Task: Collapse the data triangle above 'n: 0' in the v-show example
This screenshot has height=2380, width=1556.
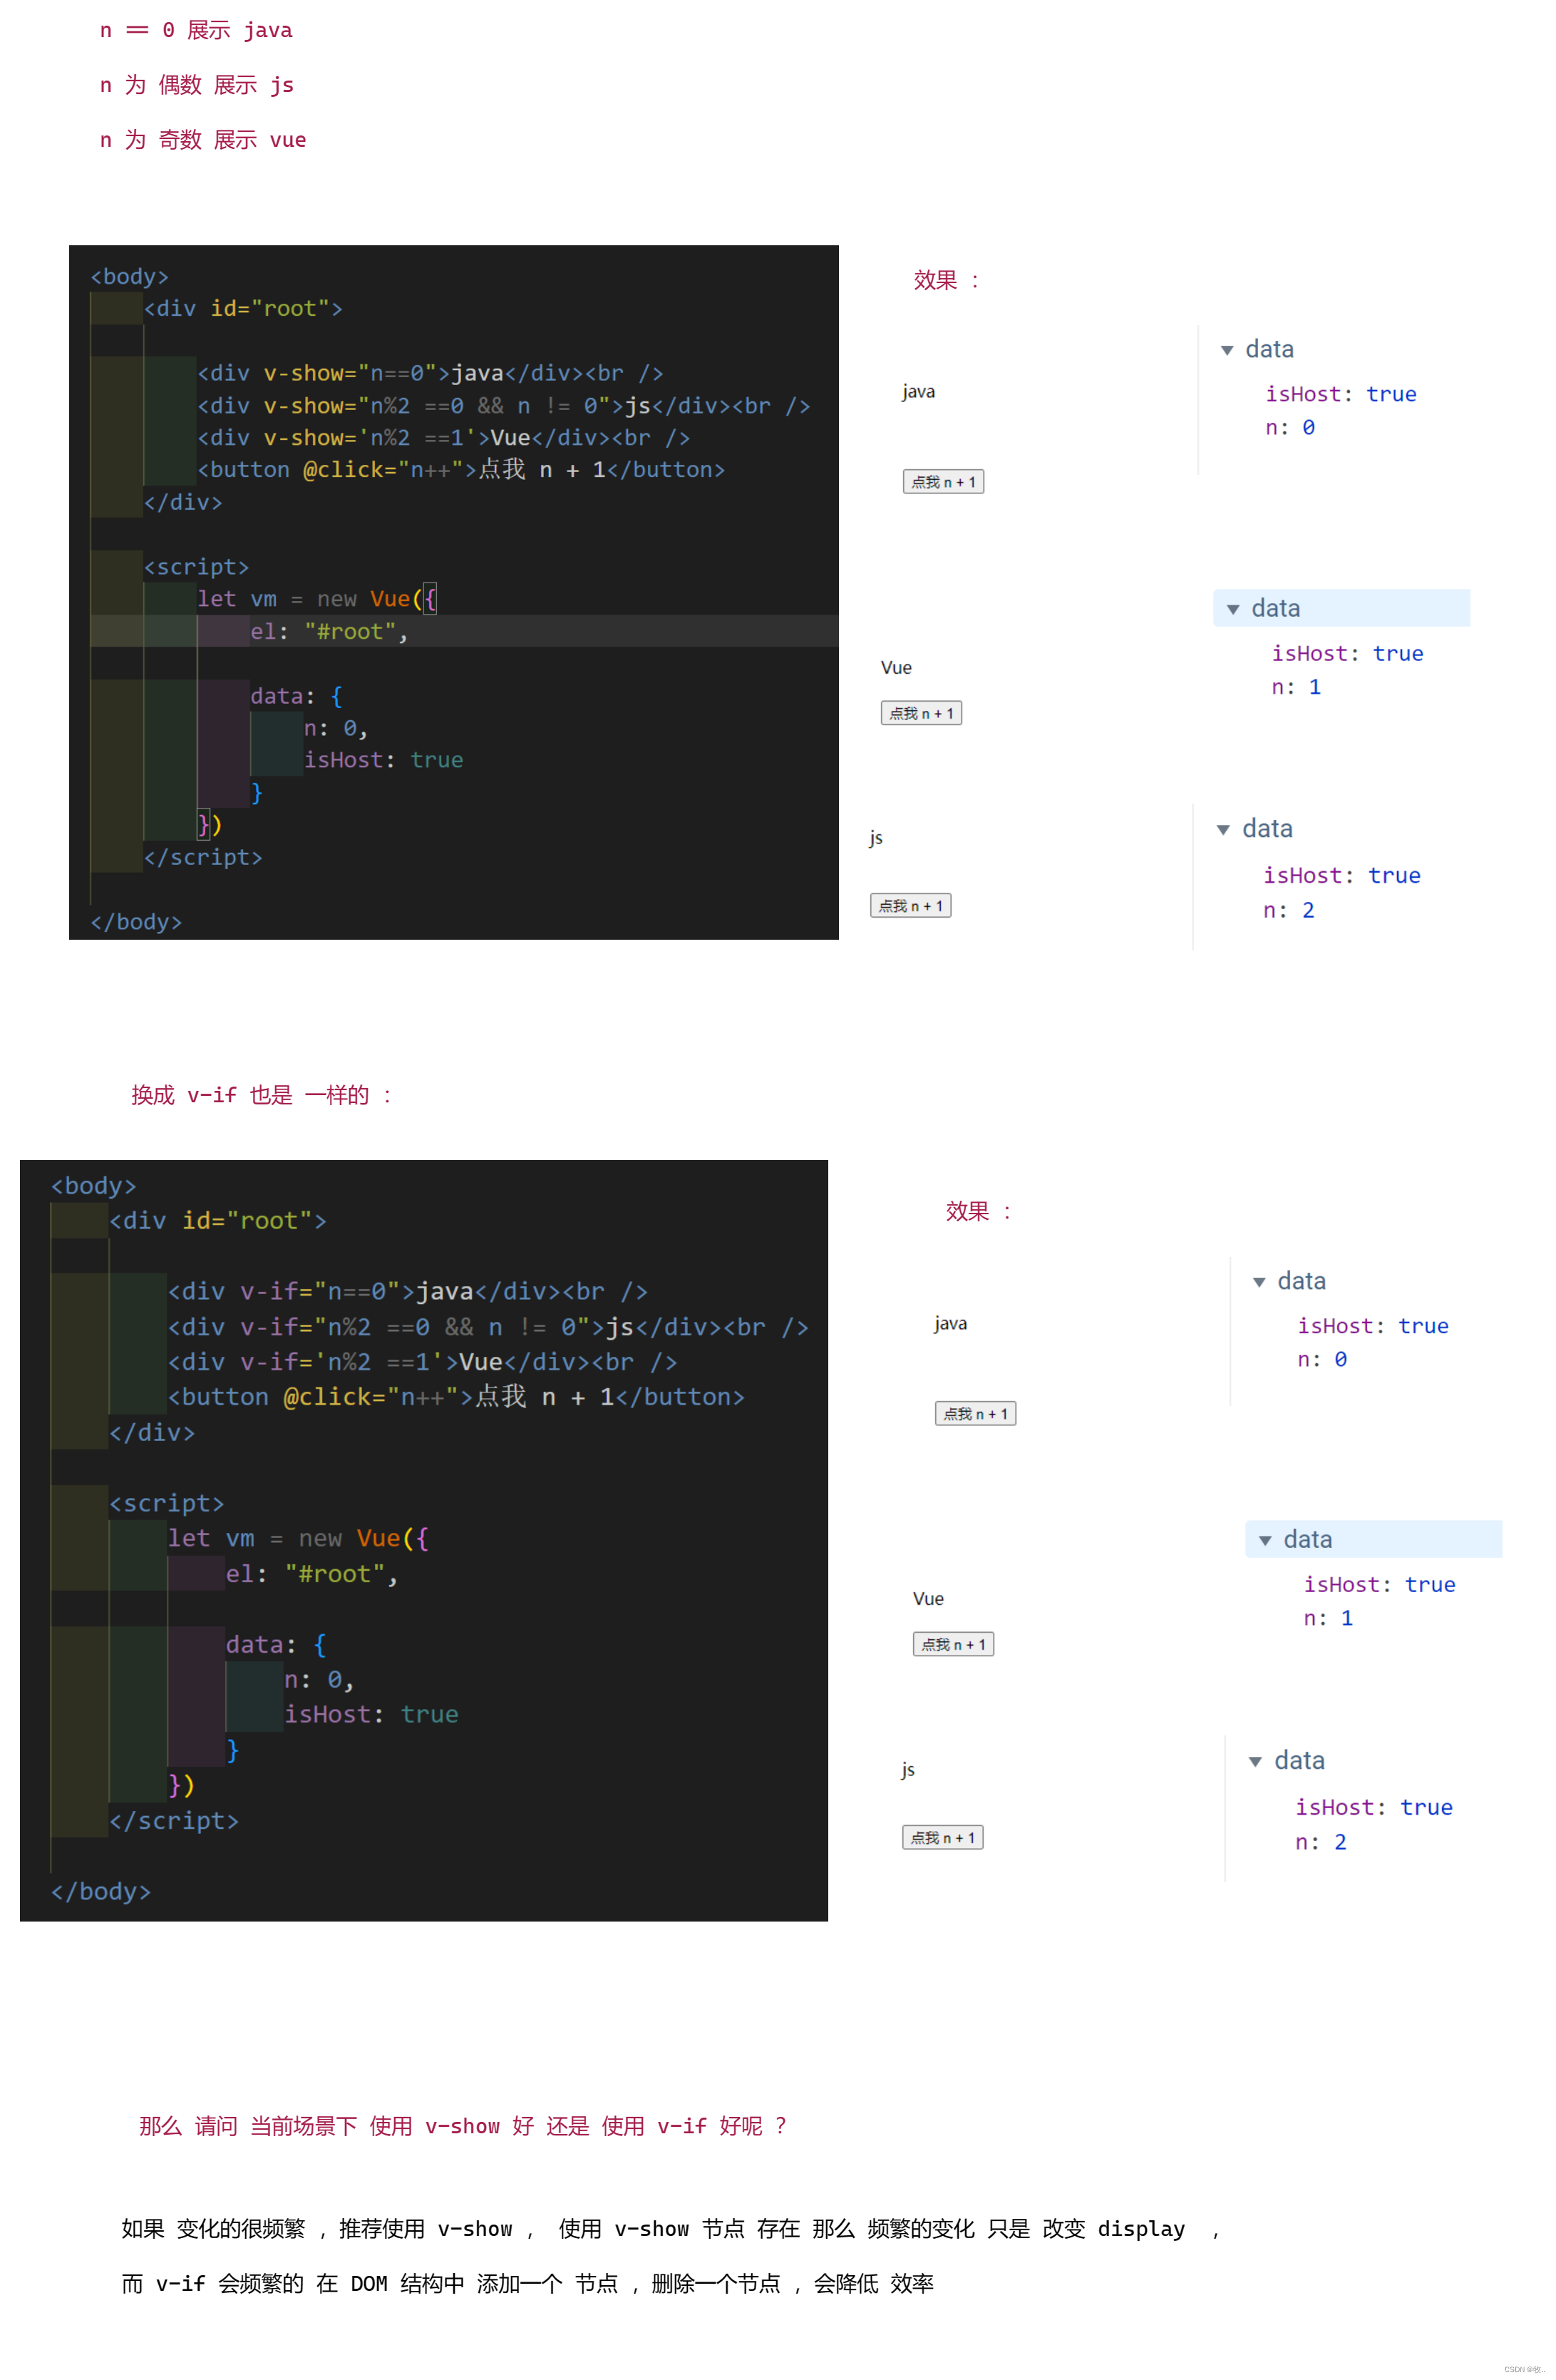Action: (1227, 350)
